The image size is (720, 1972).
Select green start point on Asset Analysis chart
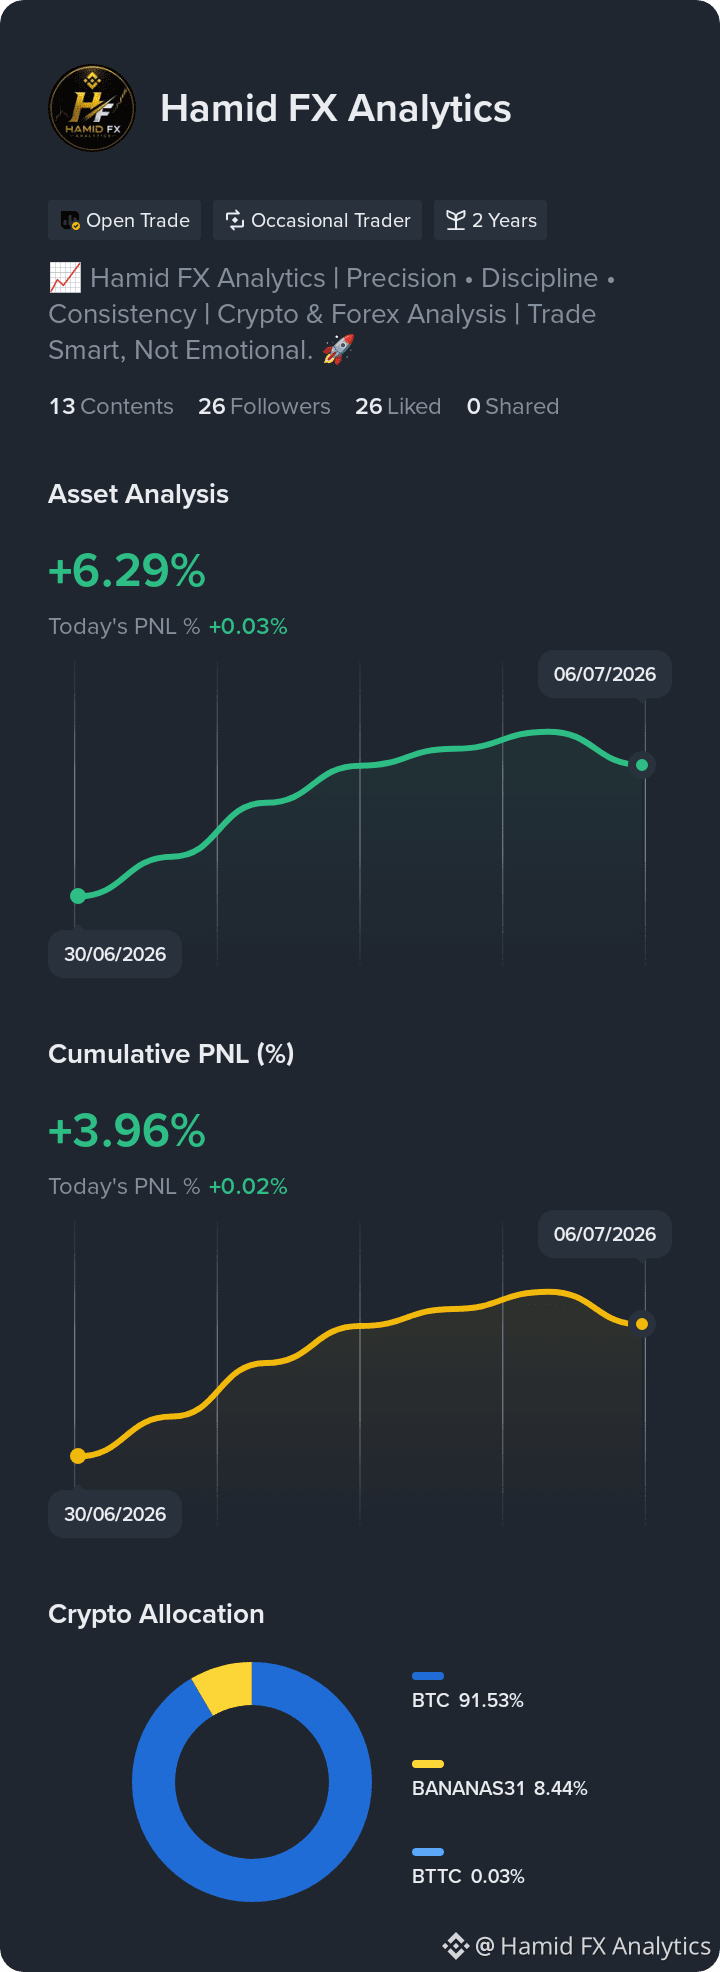(78, 896)
